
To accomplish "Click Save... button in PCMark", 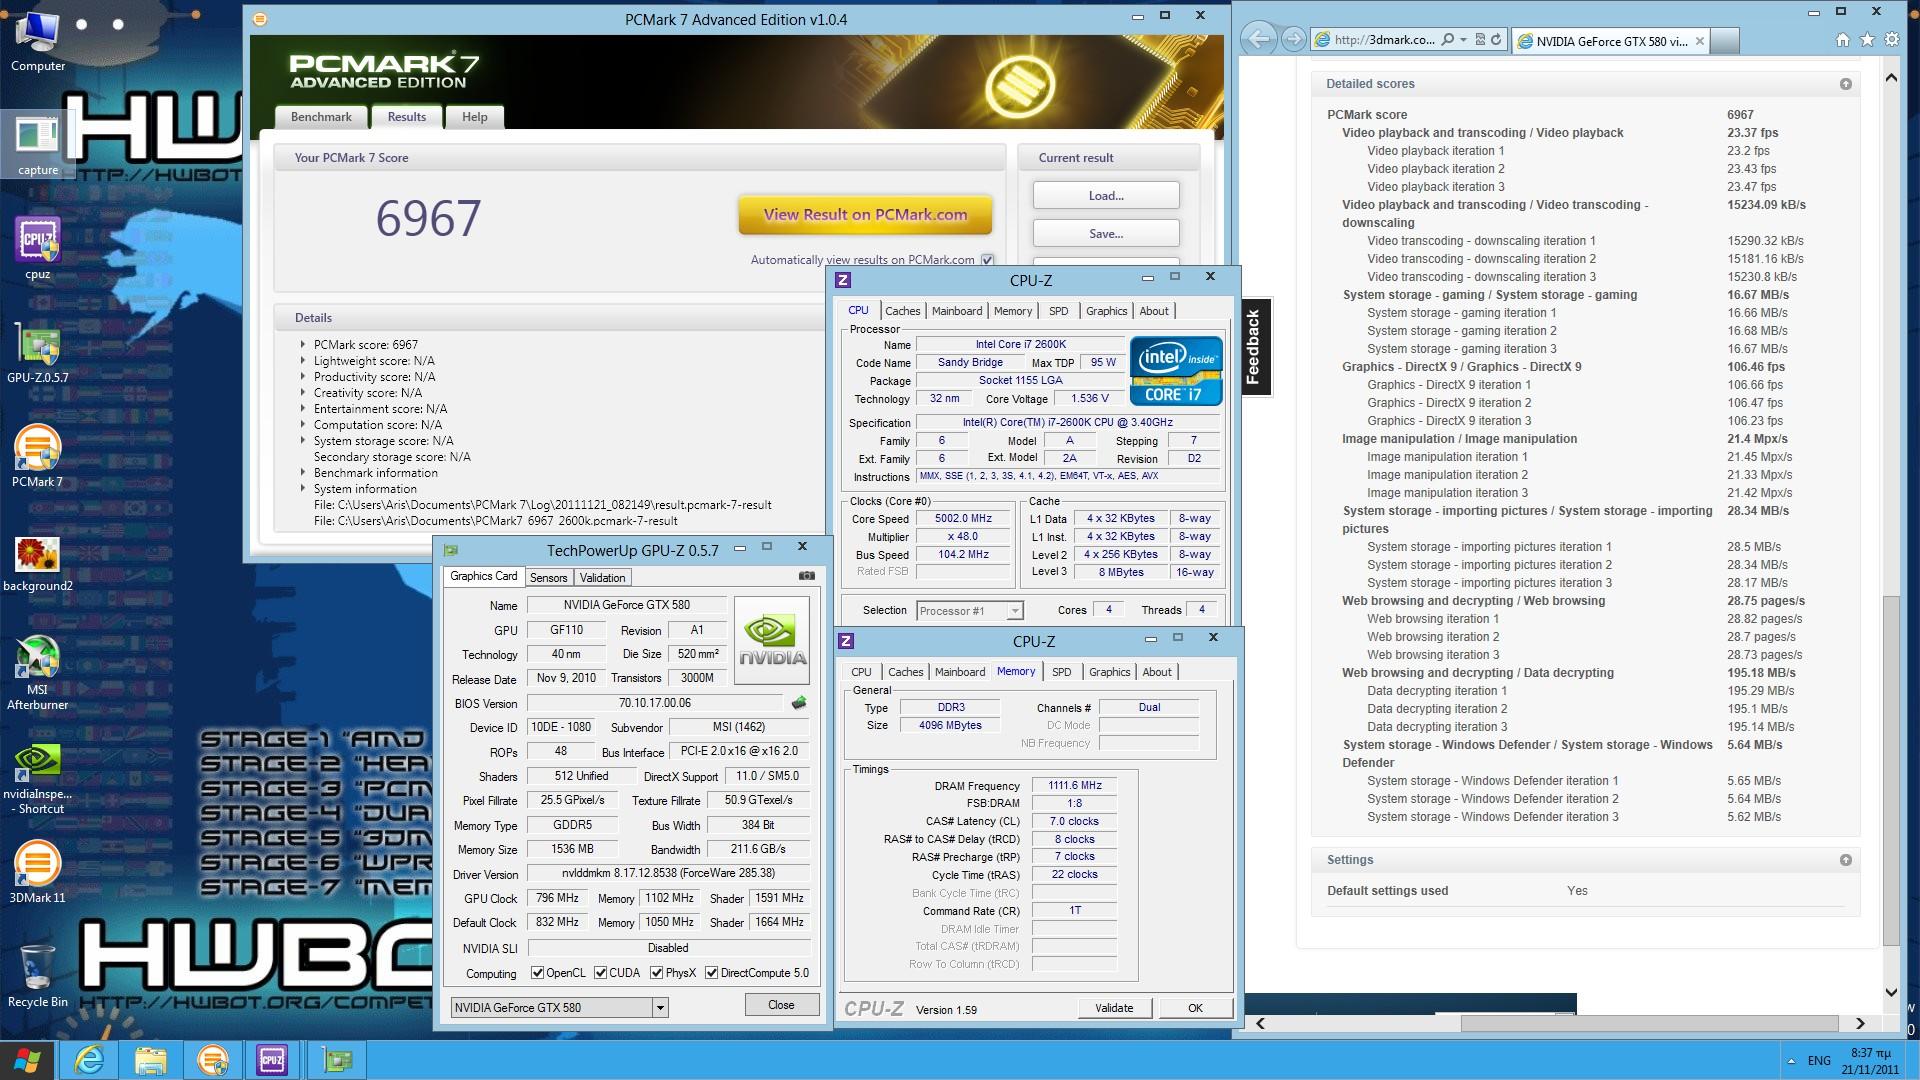I will pyautogui.click(x=1106, y=234).
